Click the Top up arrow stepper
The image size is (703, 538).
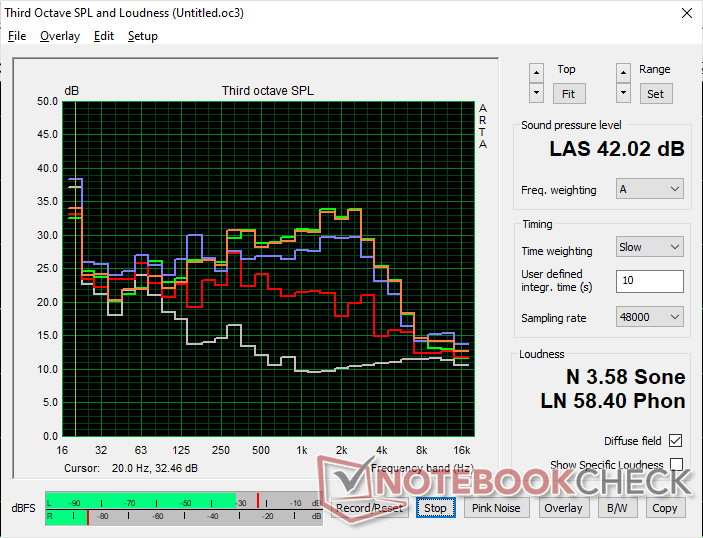(x=537, y=72)
